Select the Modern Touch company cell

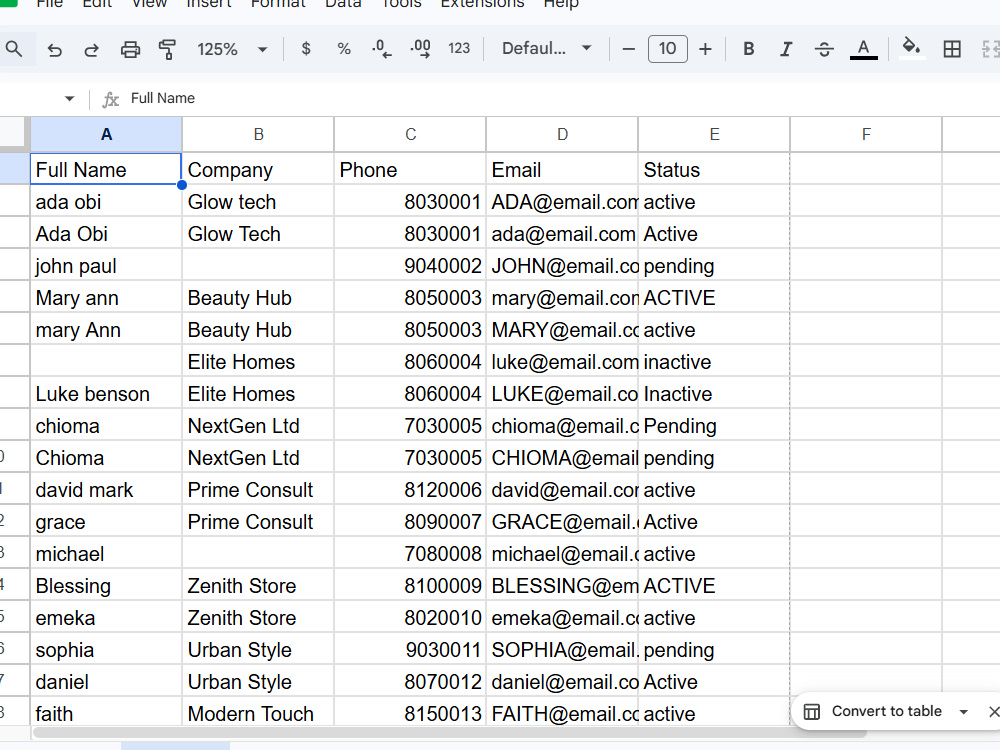point(258,713)
